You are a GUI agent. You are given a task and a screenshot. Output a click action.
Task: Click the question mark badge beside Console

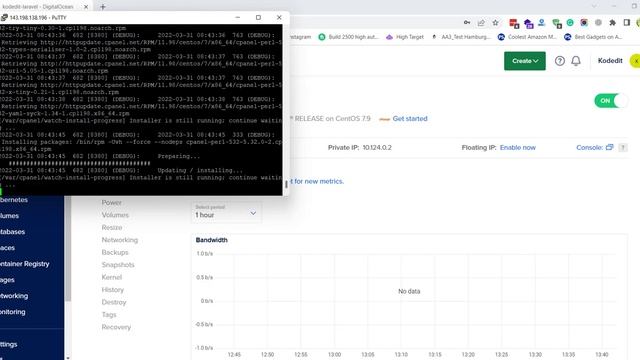pos(623,148)
